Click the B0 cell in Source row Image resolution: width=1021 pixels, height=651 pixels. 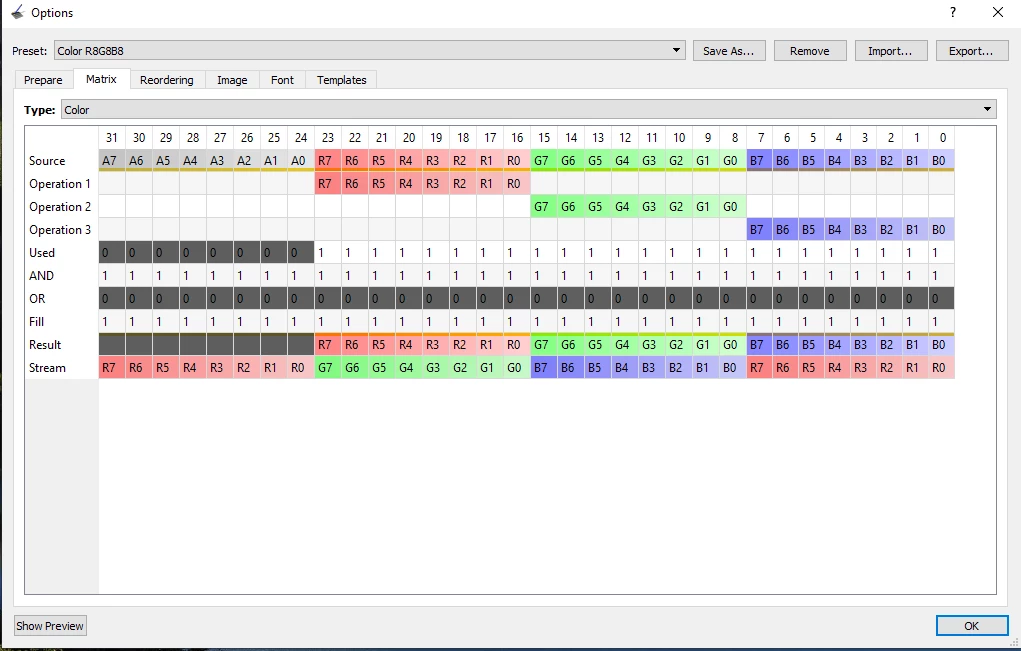coord(942,161)
